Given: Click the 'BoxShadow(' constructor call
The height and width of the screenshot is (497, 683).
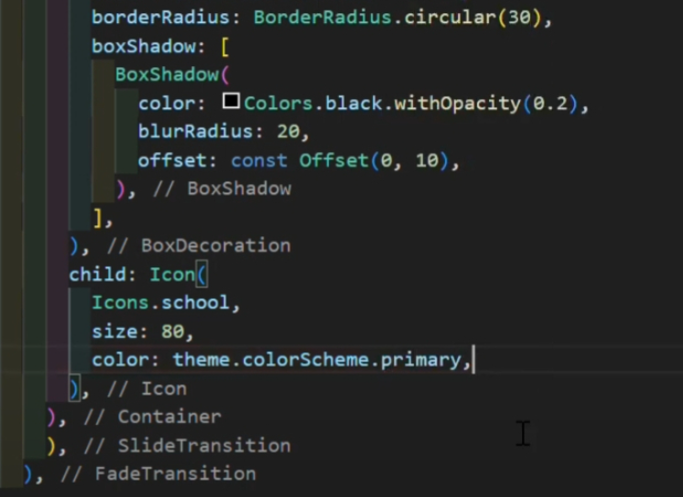Looking at the screenshot, I should (172, 75).
